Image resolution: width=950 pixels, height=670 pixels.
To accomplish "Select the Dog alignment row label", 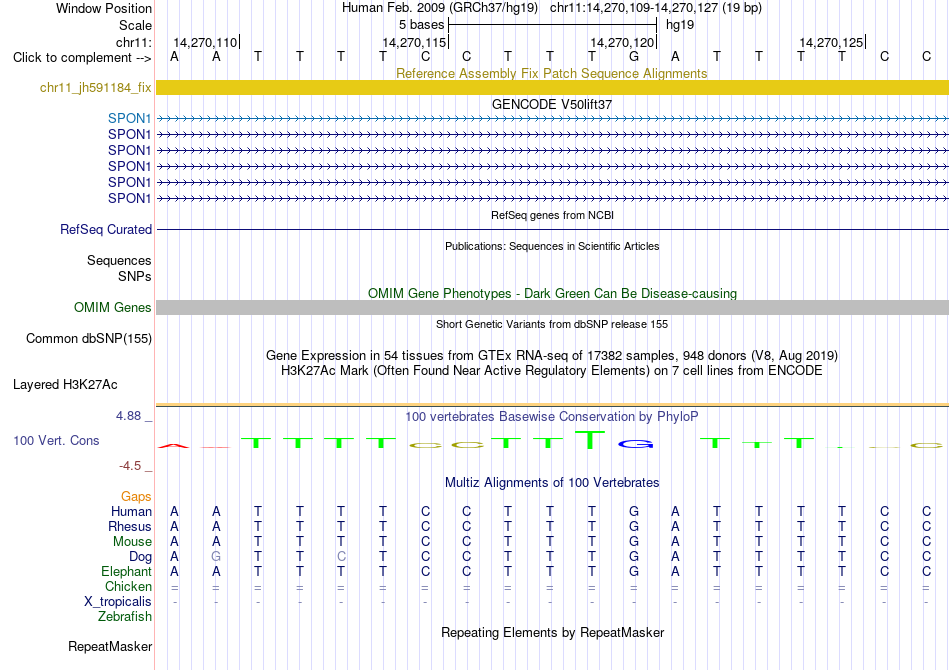I will [140, 557].
